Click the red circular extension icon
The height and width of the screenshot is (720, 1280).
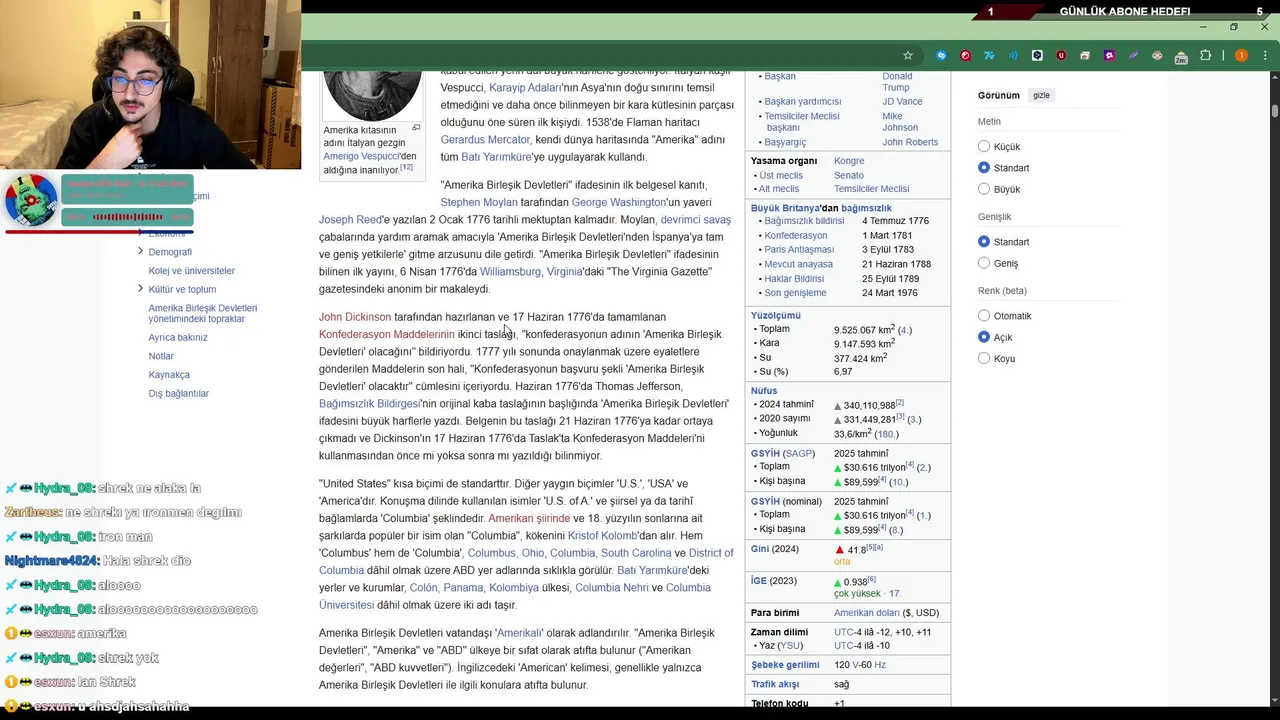[965, 56]
